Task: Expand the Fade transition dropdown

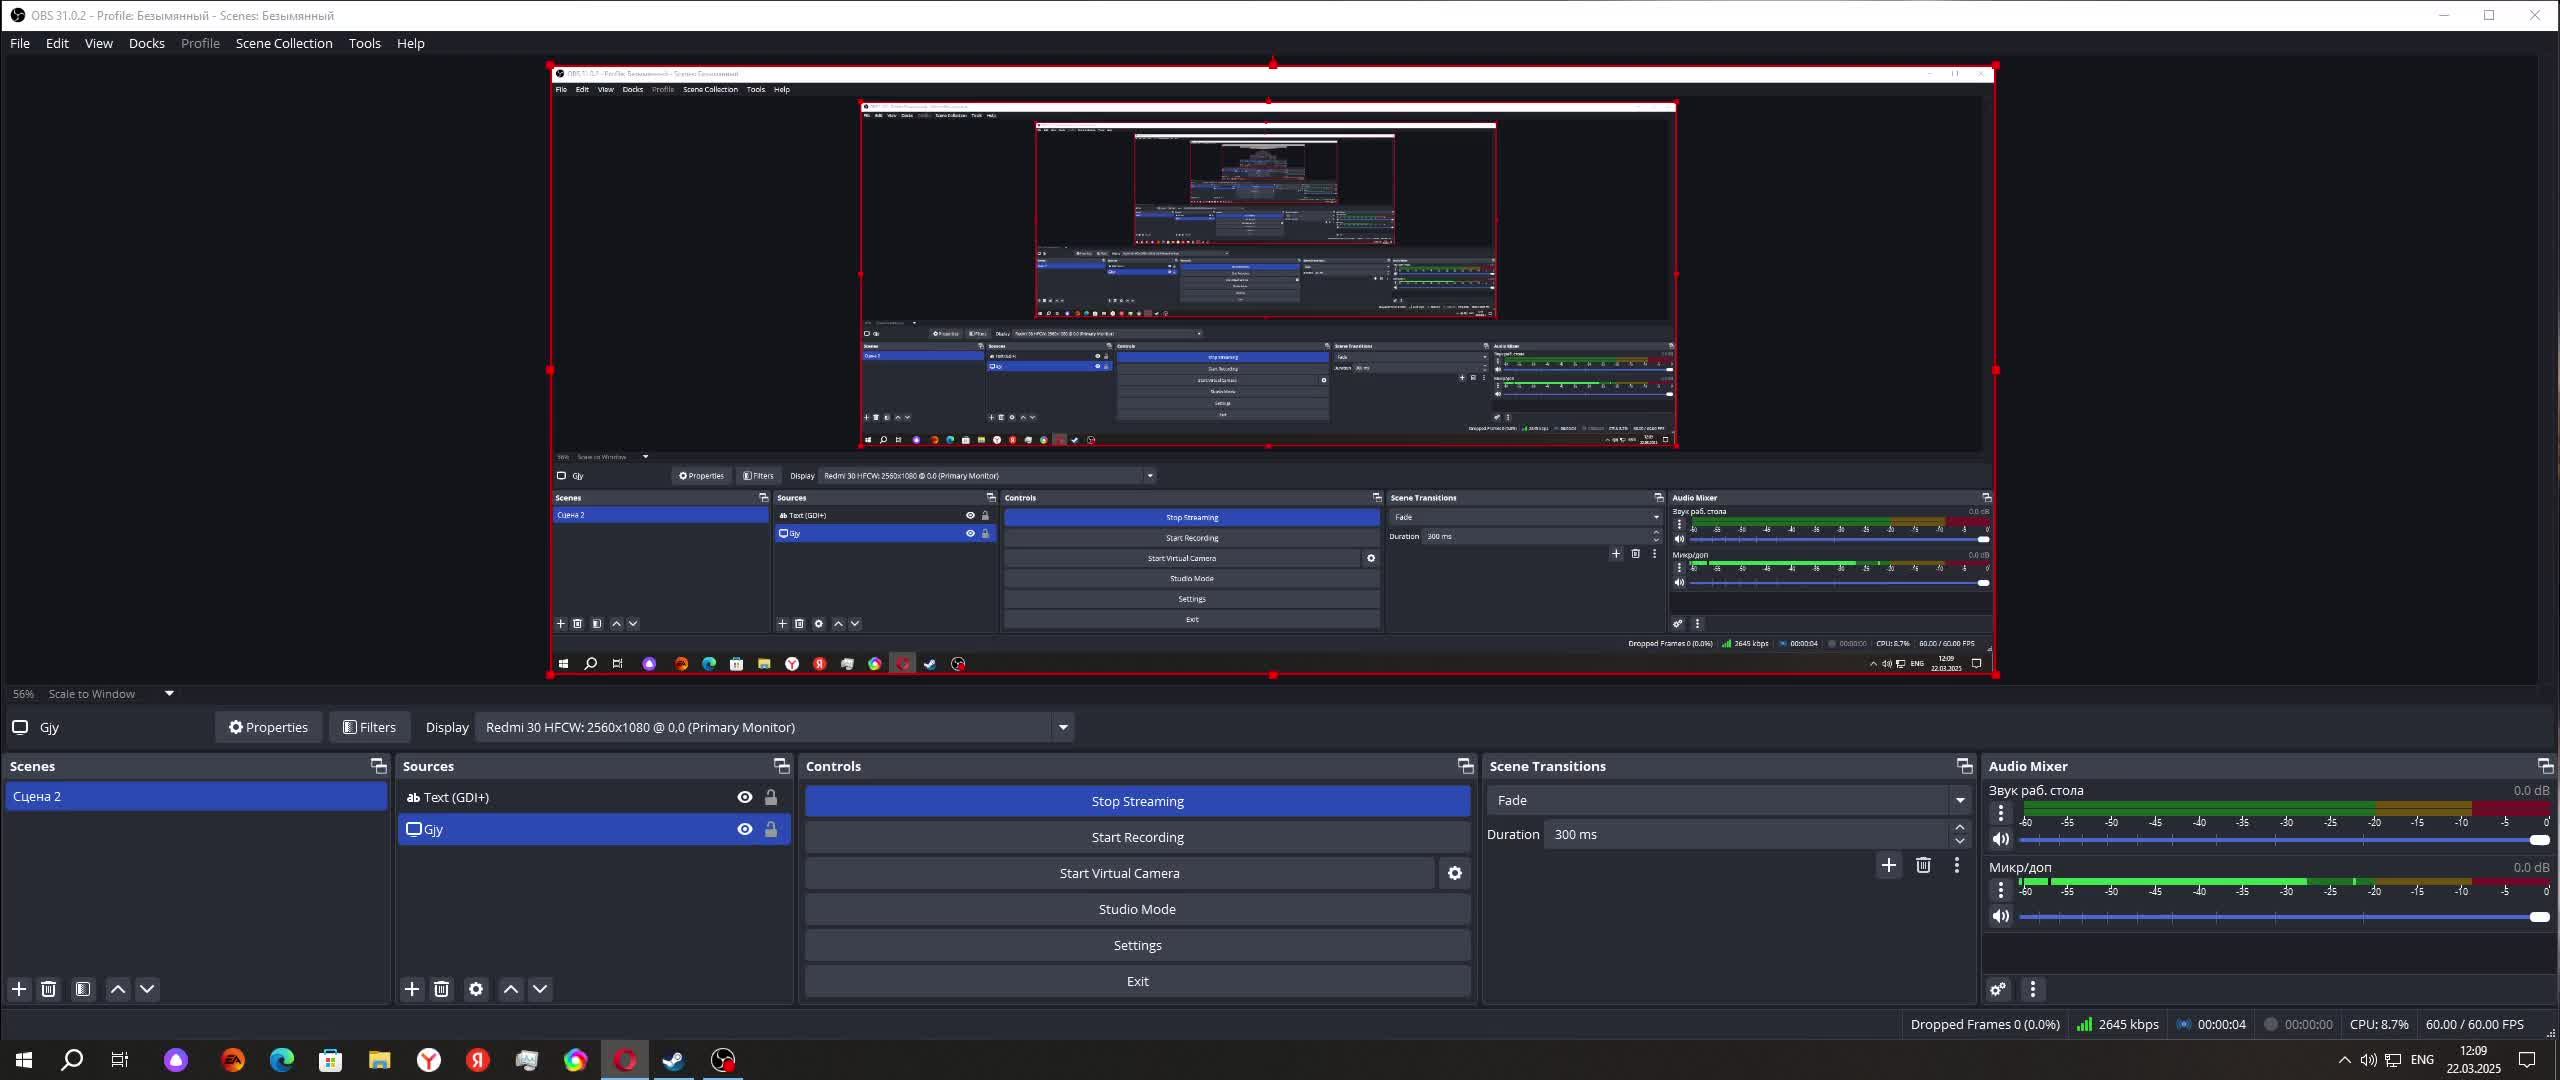Action: [1960, 800]
